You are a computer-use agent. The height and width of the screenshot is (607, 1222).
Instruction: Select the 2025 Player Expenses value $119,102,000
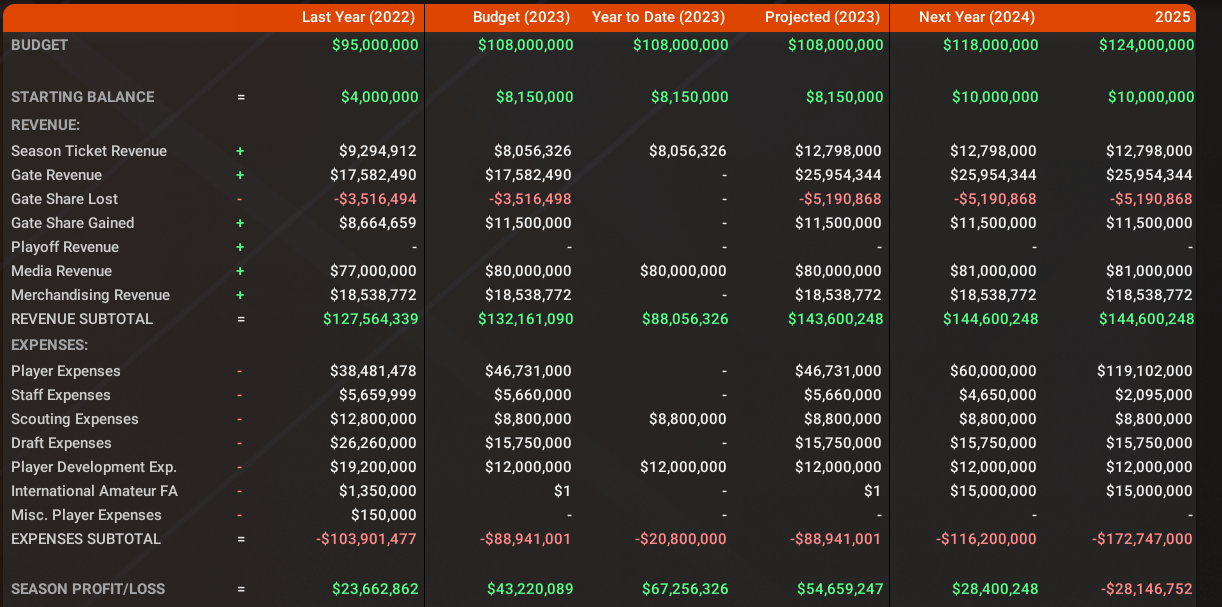[1149, 371]
